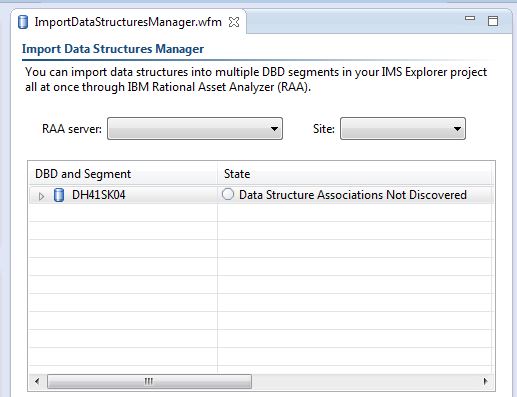Select the ImportDataStructuresManager.wfm editor tab
Screen dimensions: 517x397
pos(128,22)
